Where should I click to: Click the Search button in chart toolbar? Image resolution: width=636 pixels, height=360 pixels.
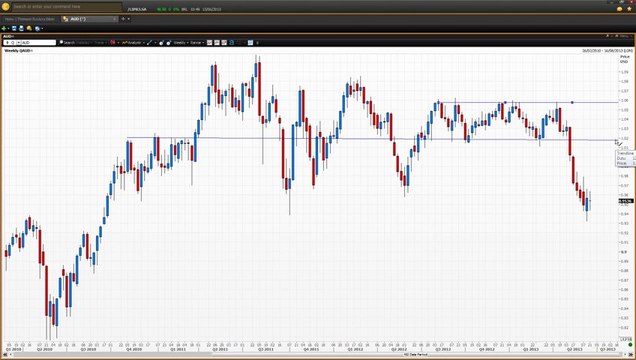[x=67, y=43]
